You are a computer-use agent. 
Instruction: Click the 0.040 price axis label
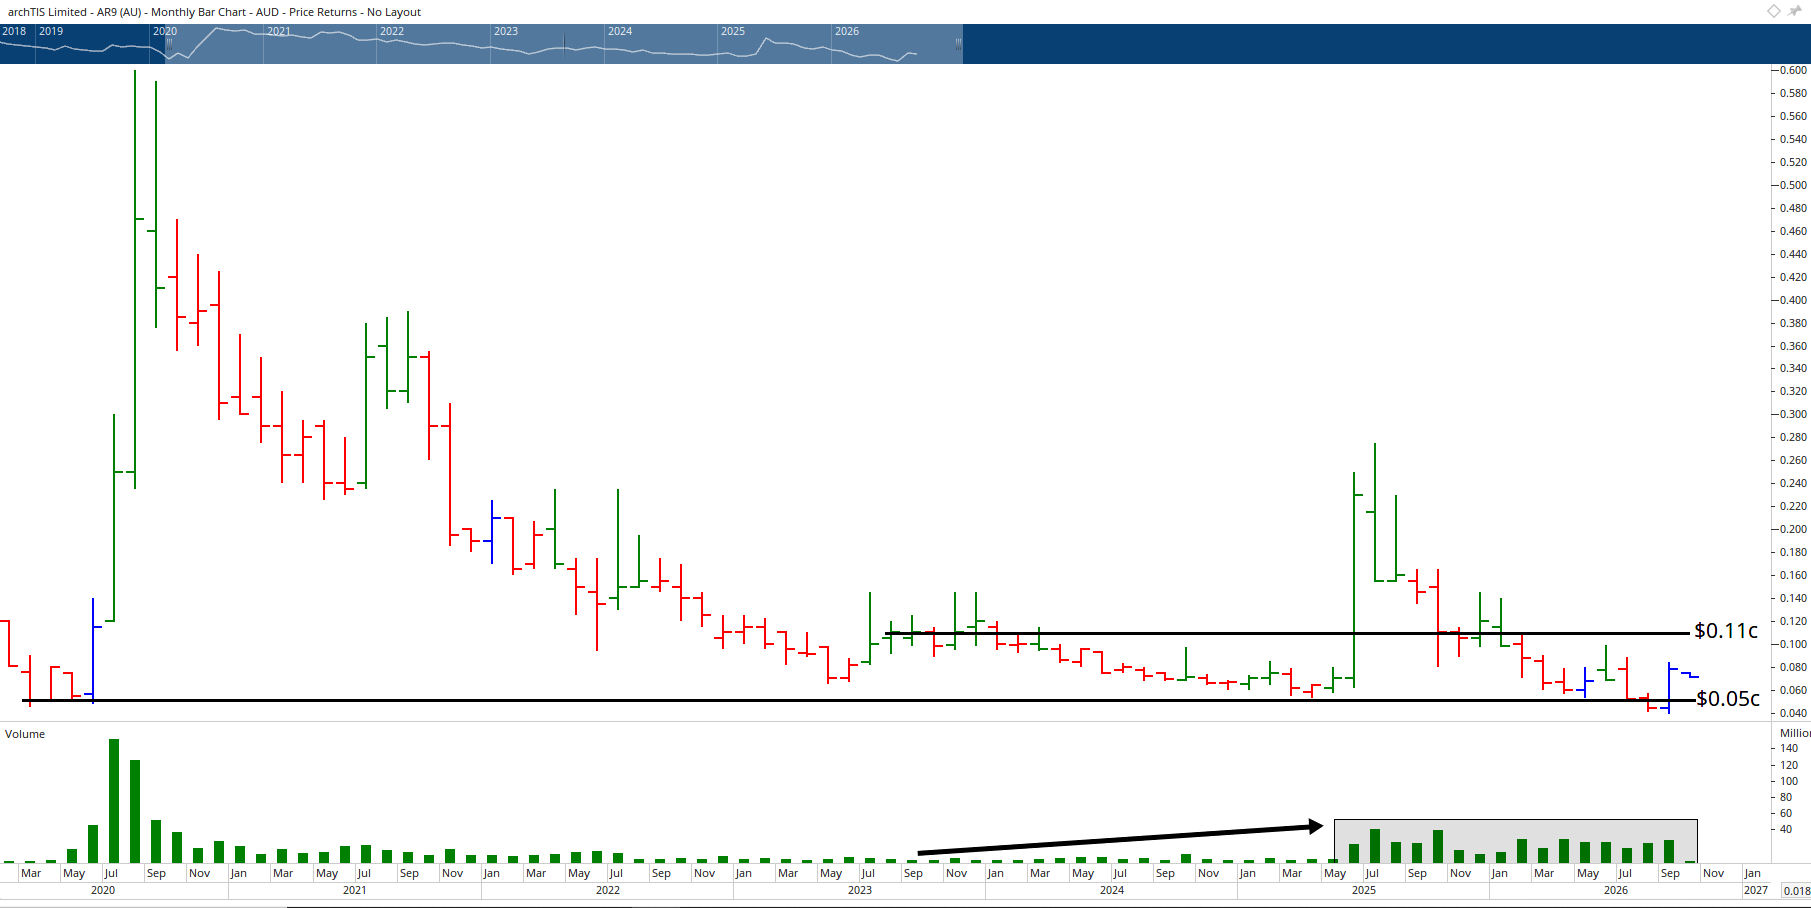(x=1793, y=713)
